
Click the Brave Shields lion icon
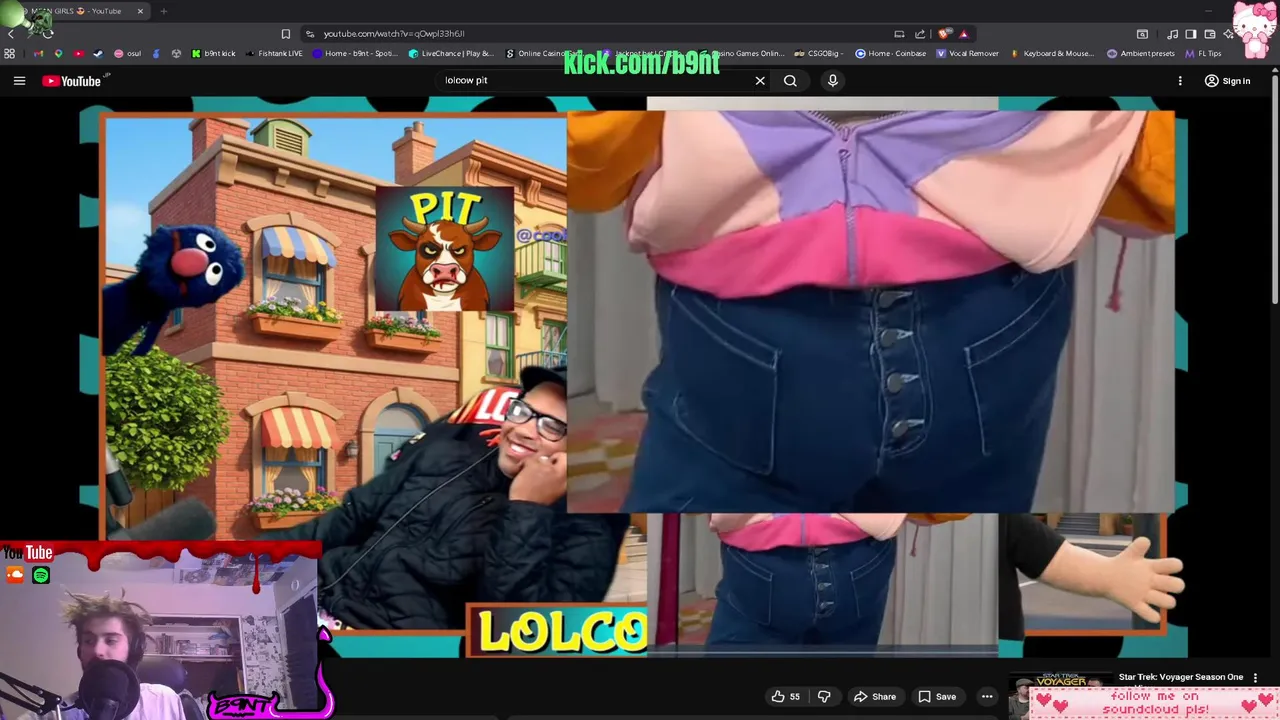coord(945,34)
